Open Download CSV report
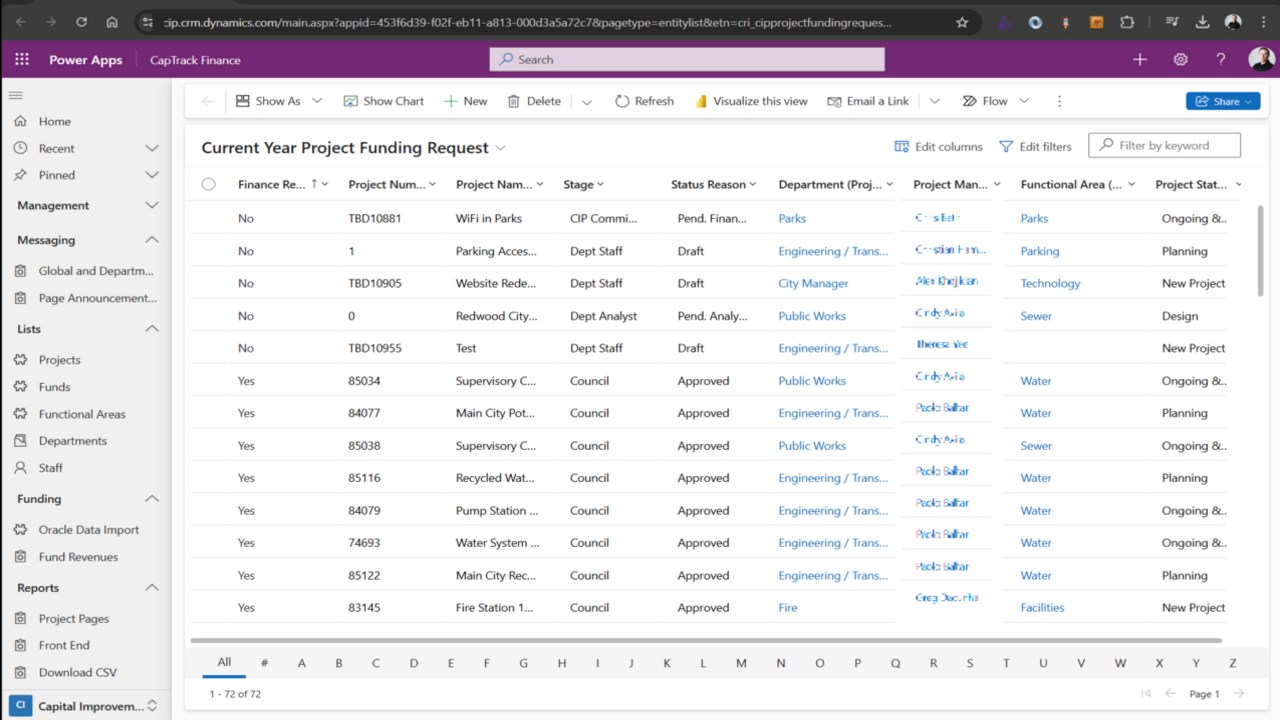 (78, 673)
